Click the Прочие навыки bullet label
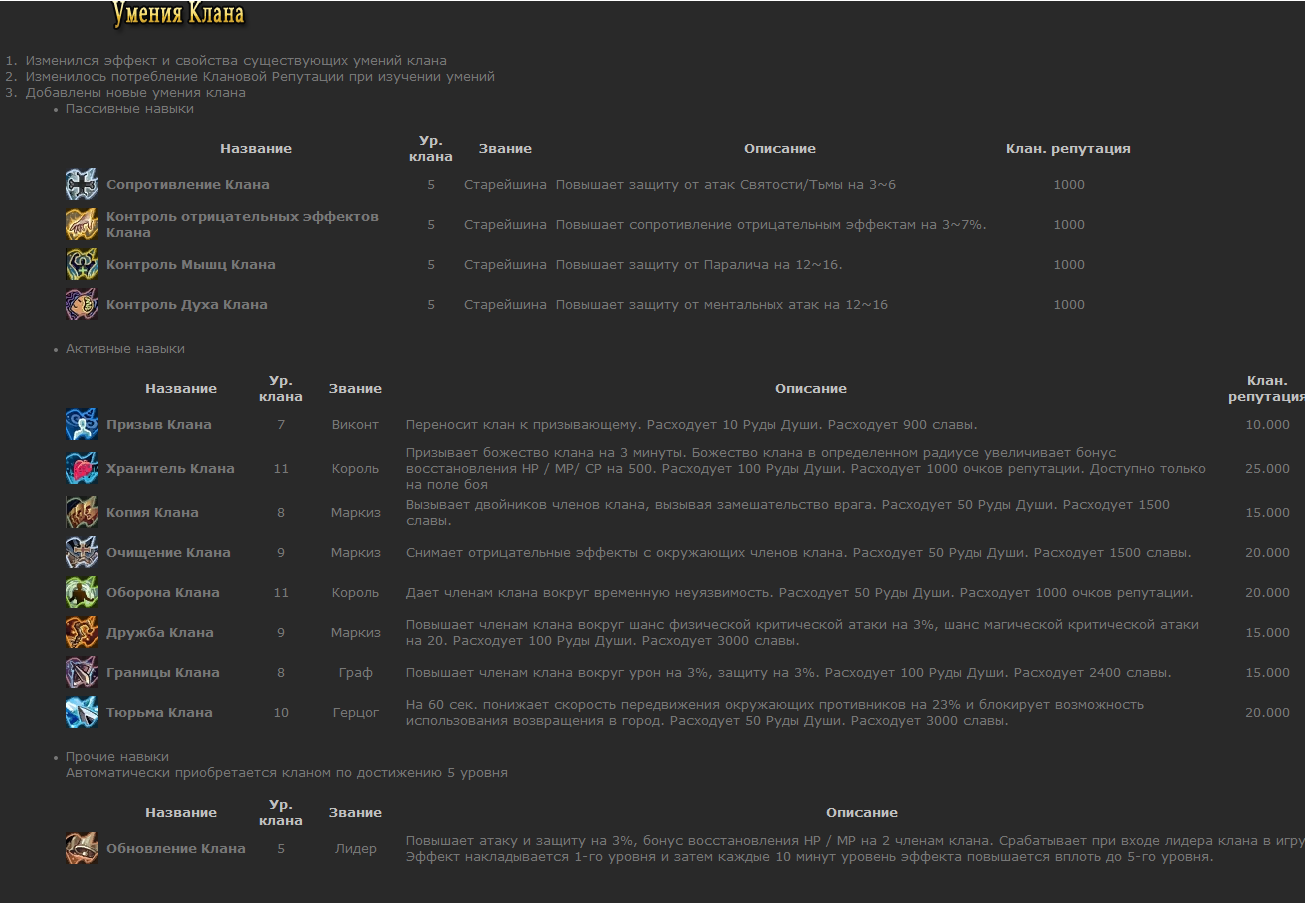 [117, 756]
